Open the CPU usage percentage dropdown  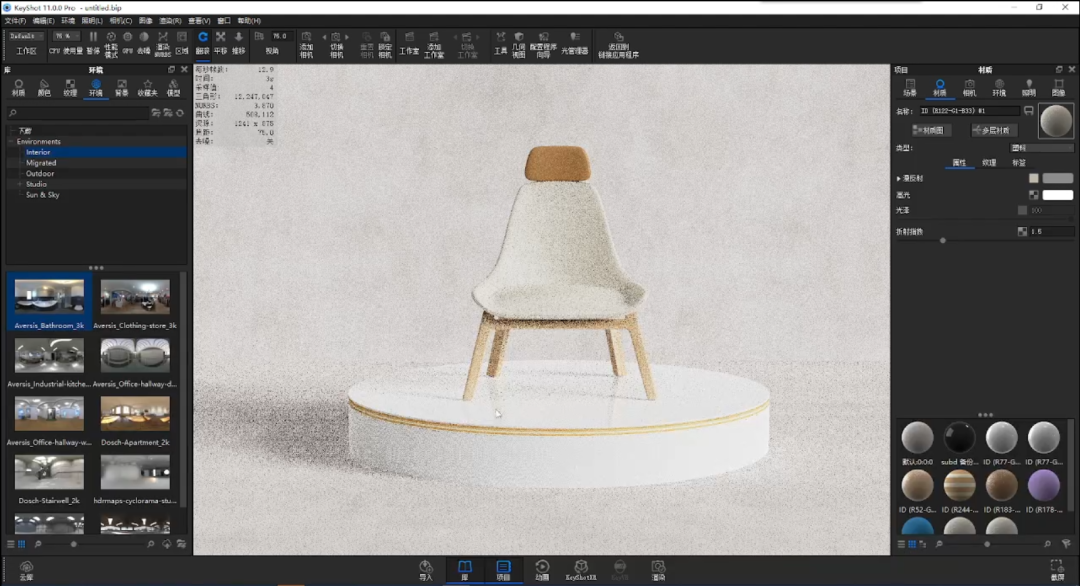point(67,36)
